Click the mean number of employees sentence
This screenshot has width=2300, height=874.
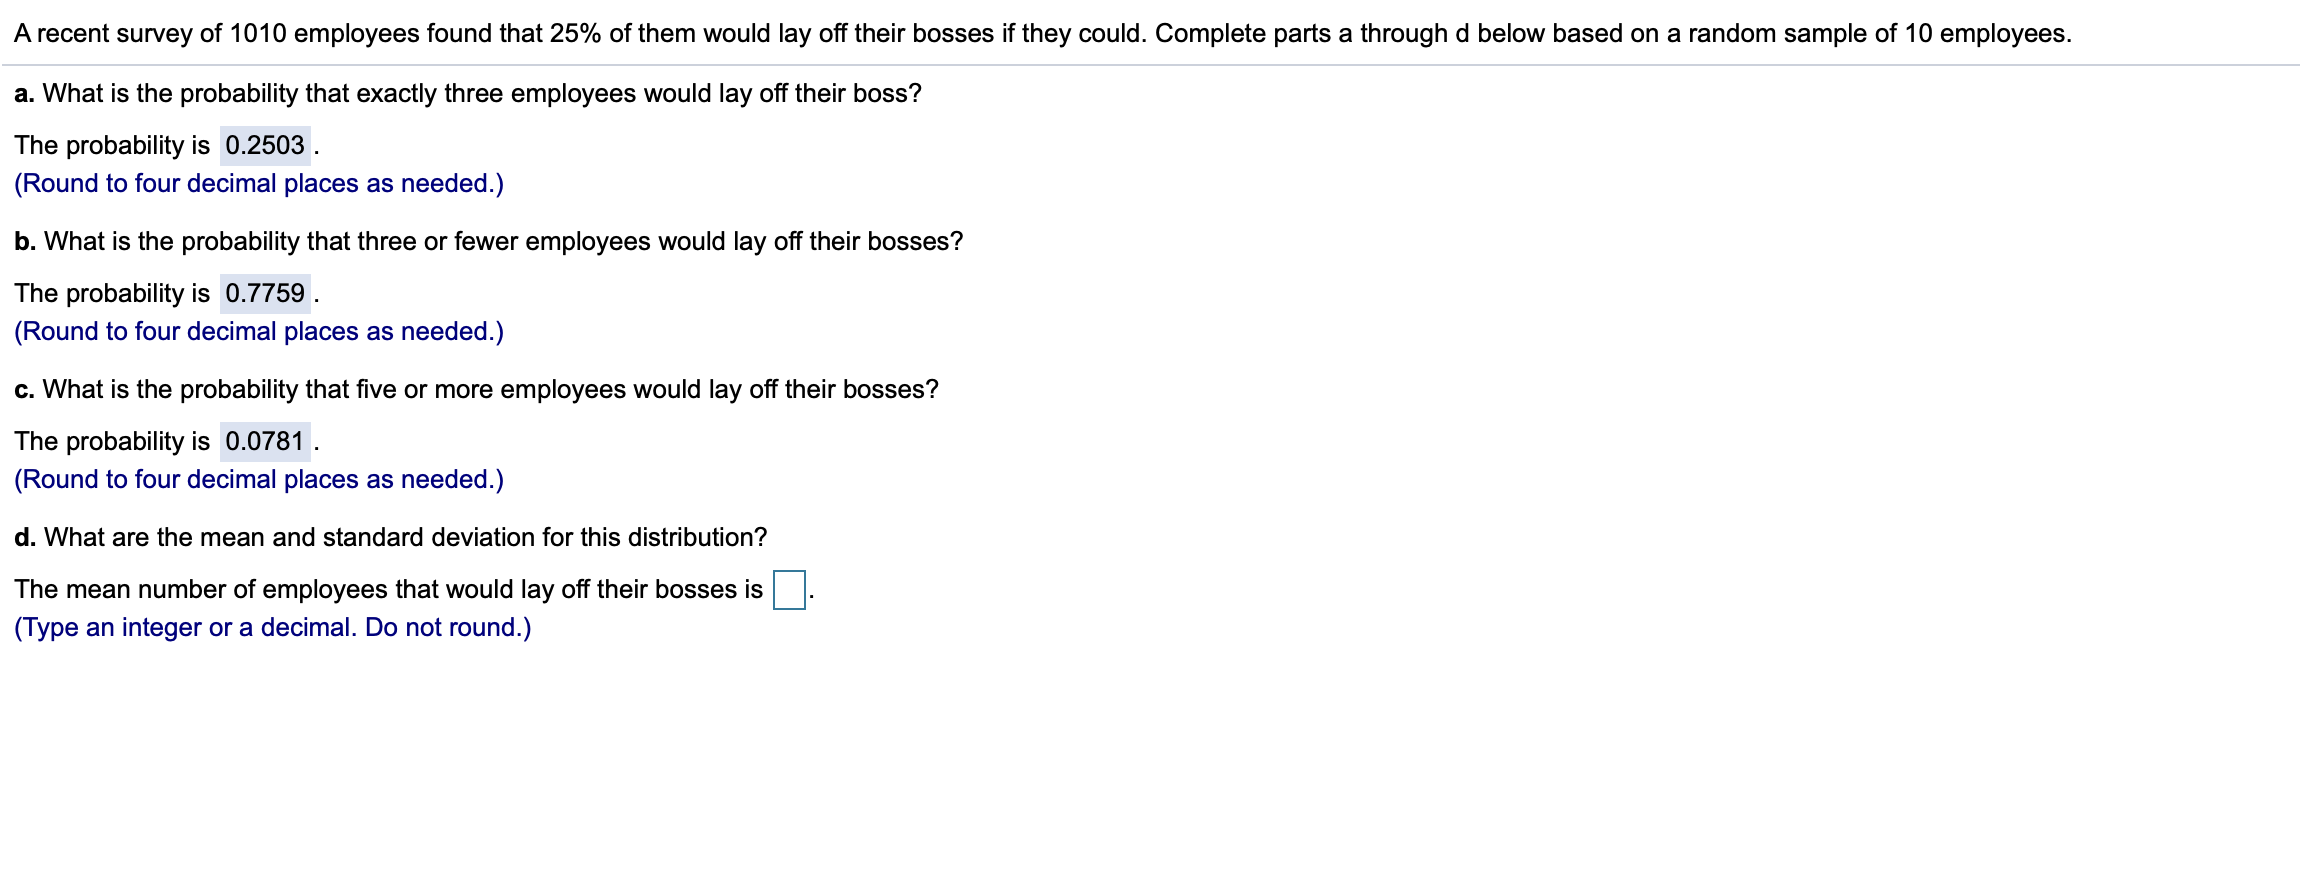[390, 589]
